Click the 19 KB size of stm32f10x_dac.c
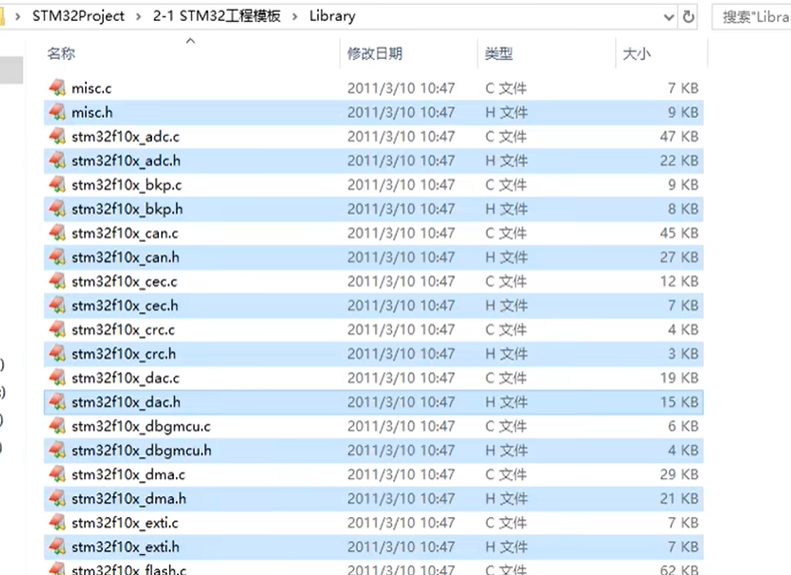Viewport: 791px width, 575px height. [x=679, y=378]
